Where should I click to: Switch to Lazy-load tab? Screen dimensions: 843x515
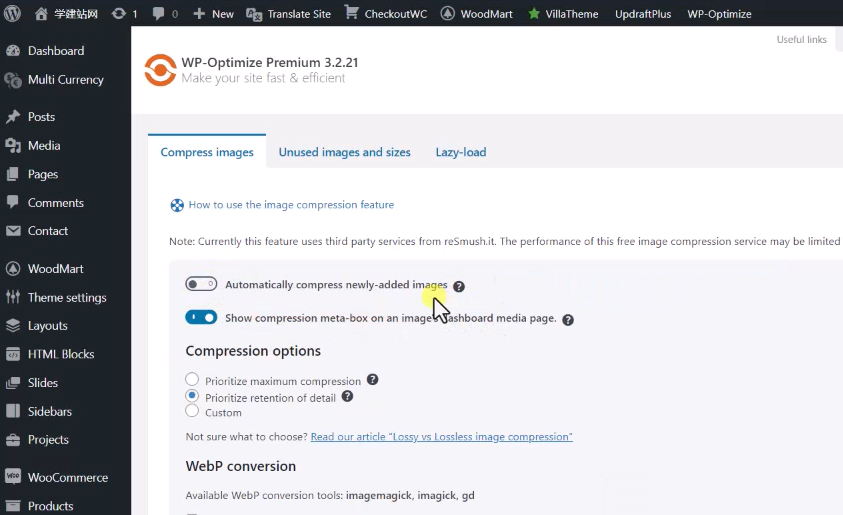click(461, 152)
